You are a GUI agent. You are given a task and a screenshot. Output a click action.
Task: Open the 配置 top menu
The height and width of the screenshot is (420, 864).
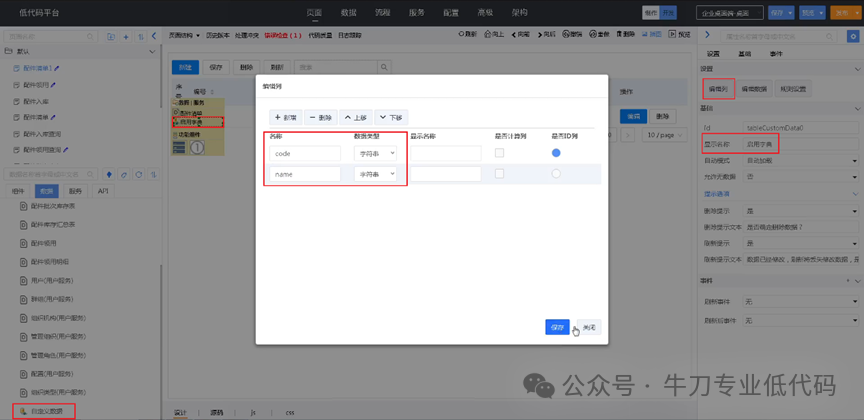pyautogui.click(x=451, y=13)
